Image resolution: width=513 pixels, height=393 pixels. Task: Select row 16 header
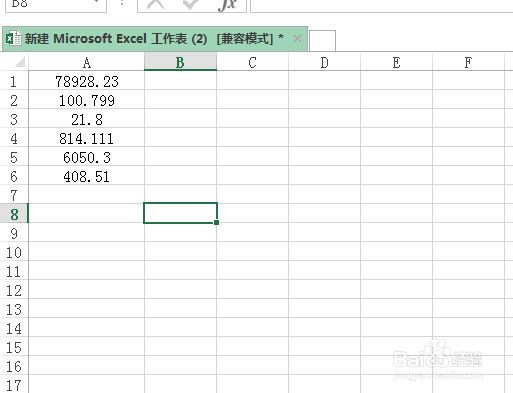click(x=14, y=366)
